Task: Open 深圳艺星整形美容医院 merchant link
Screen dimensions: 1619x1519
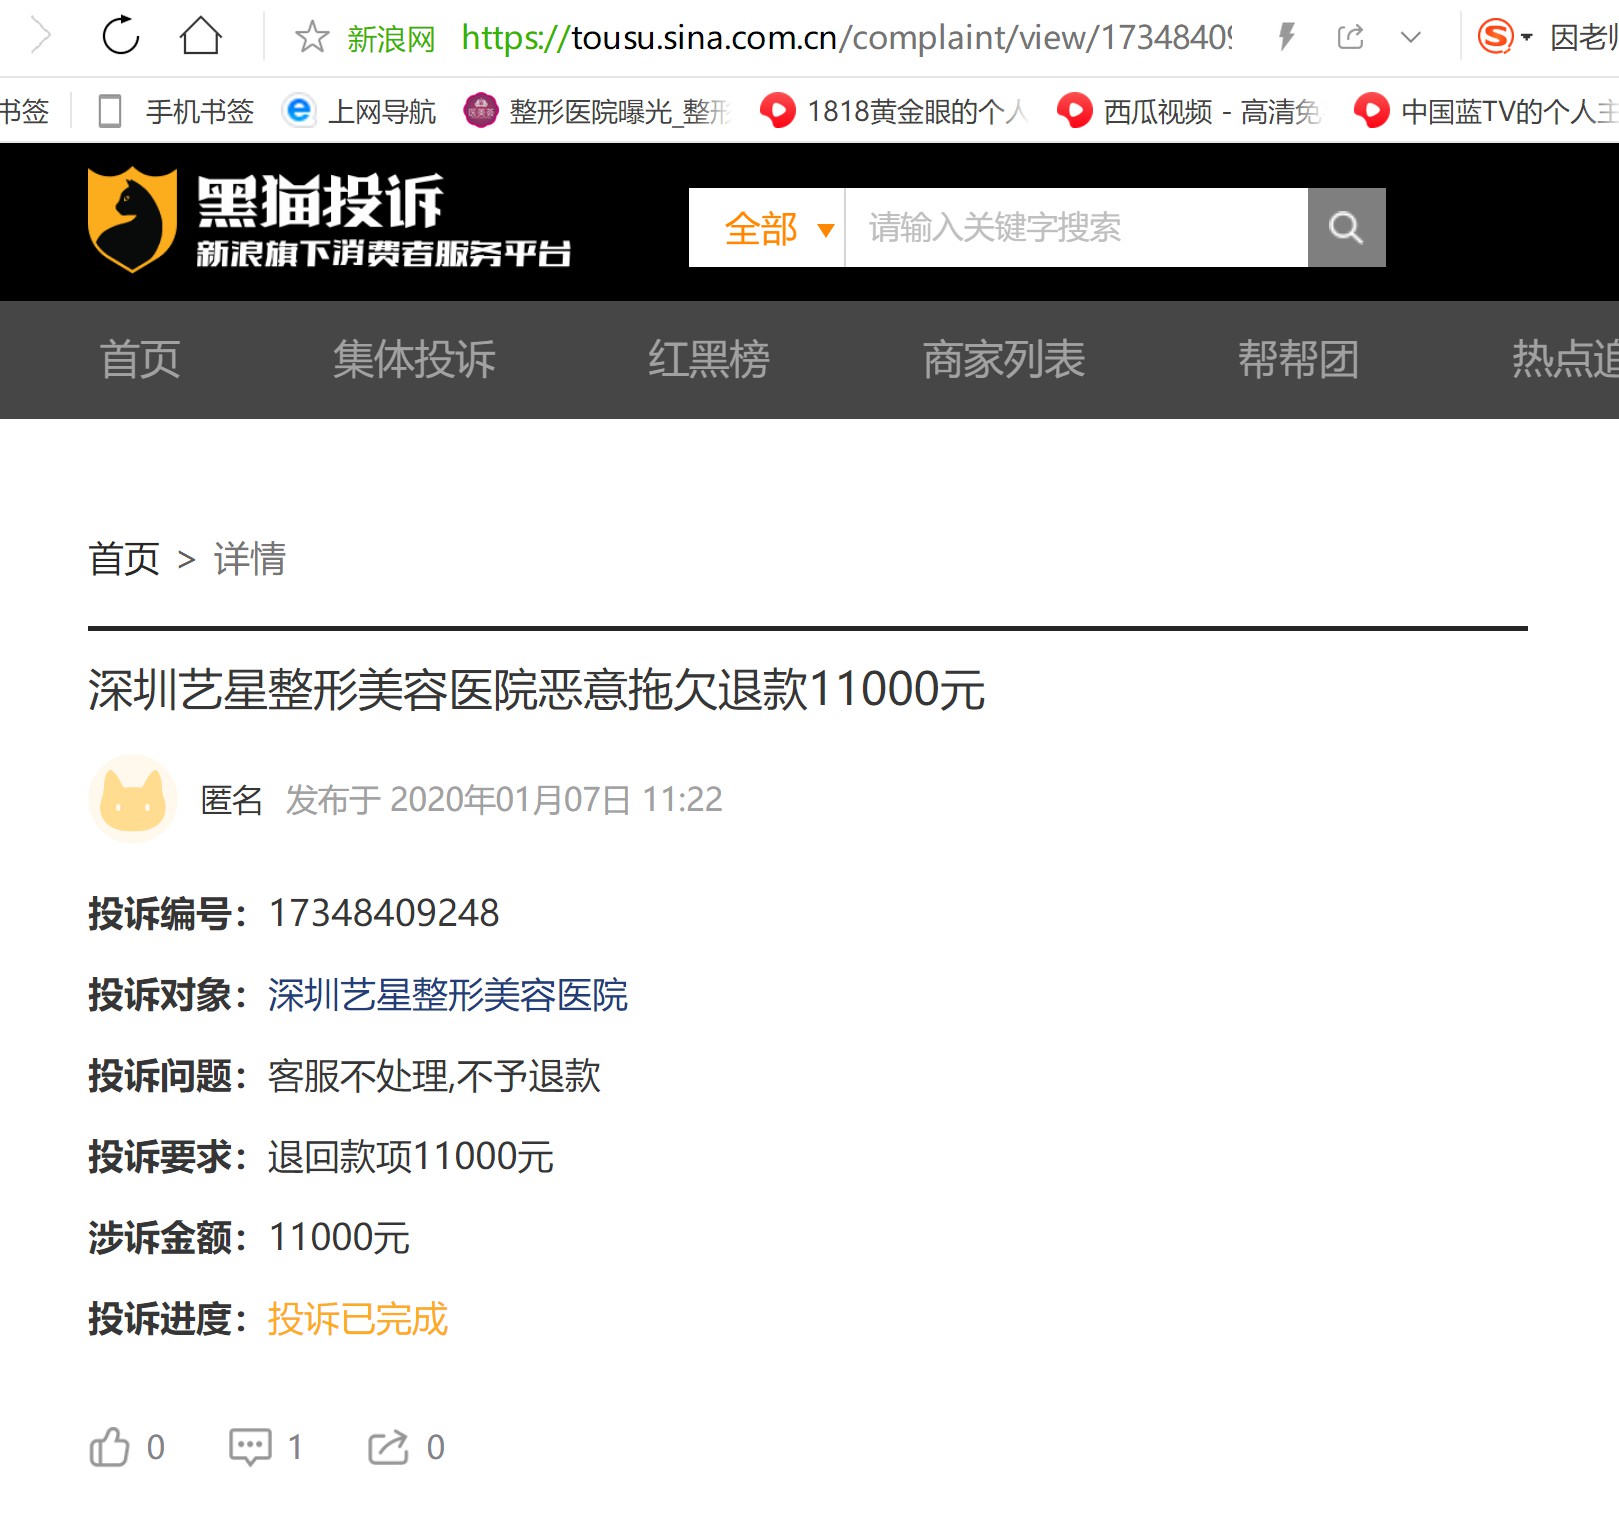Action: [448, 995]
